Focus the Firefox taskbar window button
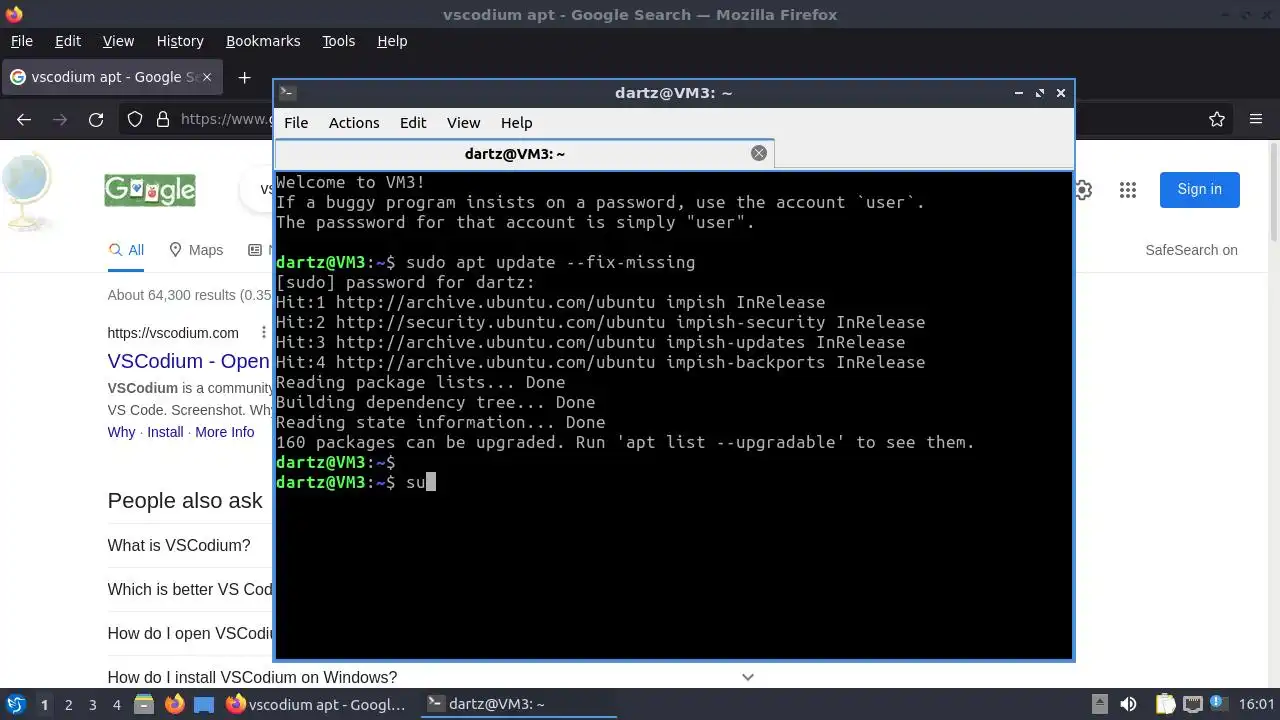 coord(317,704)
